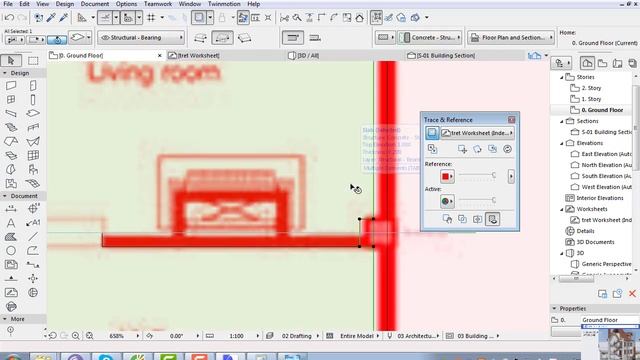The image size is (640, 360).
Task: Select the Fill hatch tool
Action: coord(11,237)
